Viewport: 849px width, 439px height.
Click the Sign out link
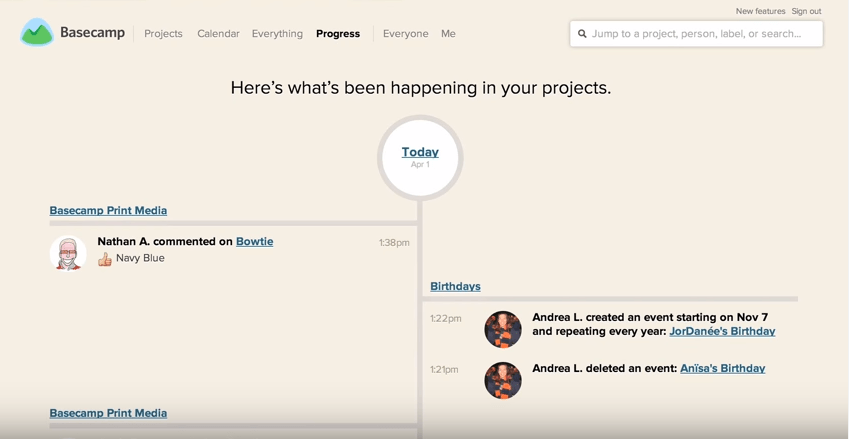point(806,11)
